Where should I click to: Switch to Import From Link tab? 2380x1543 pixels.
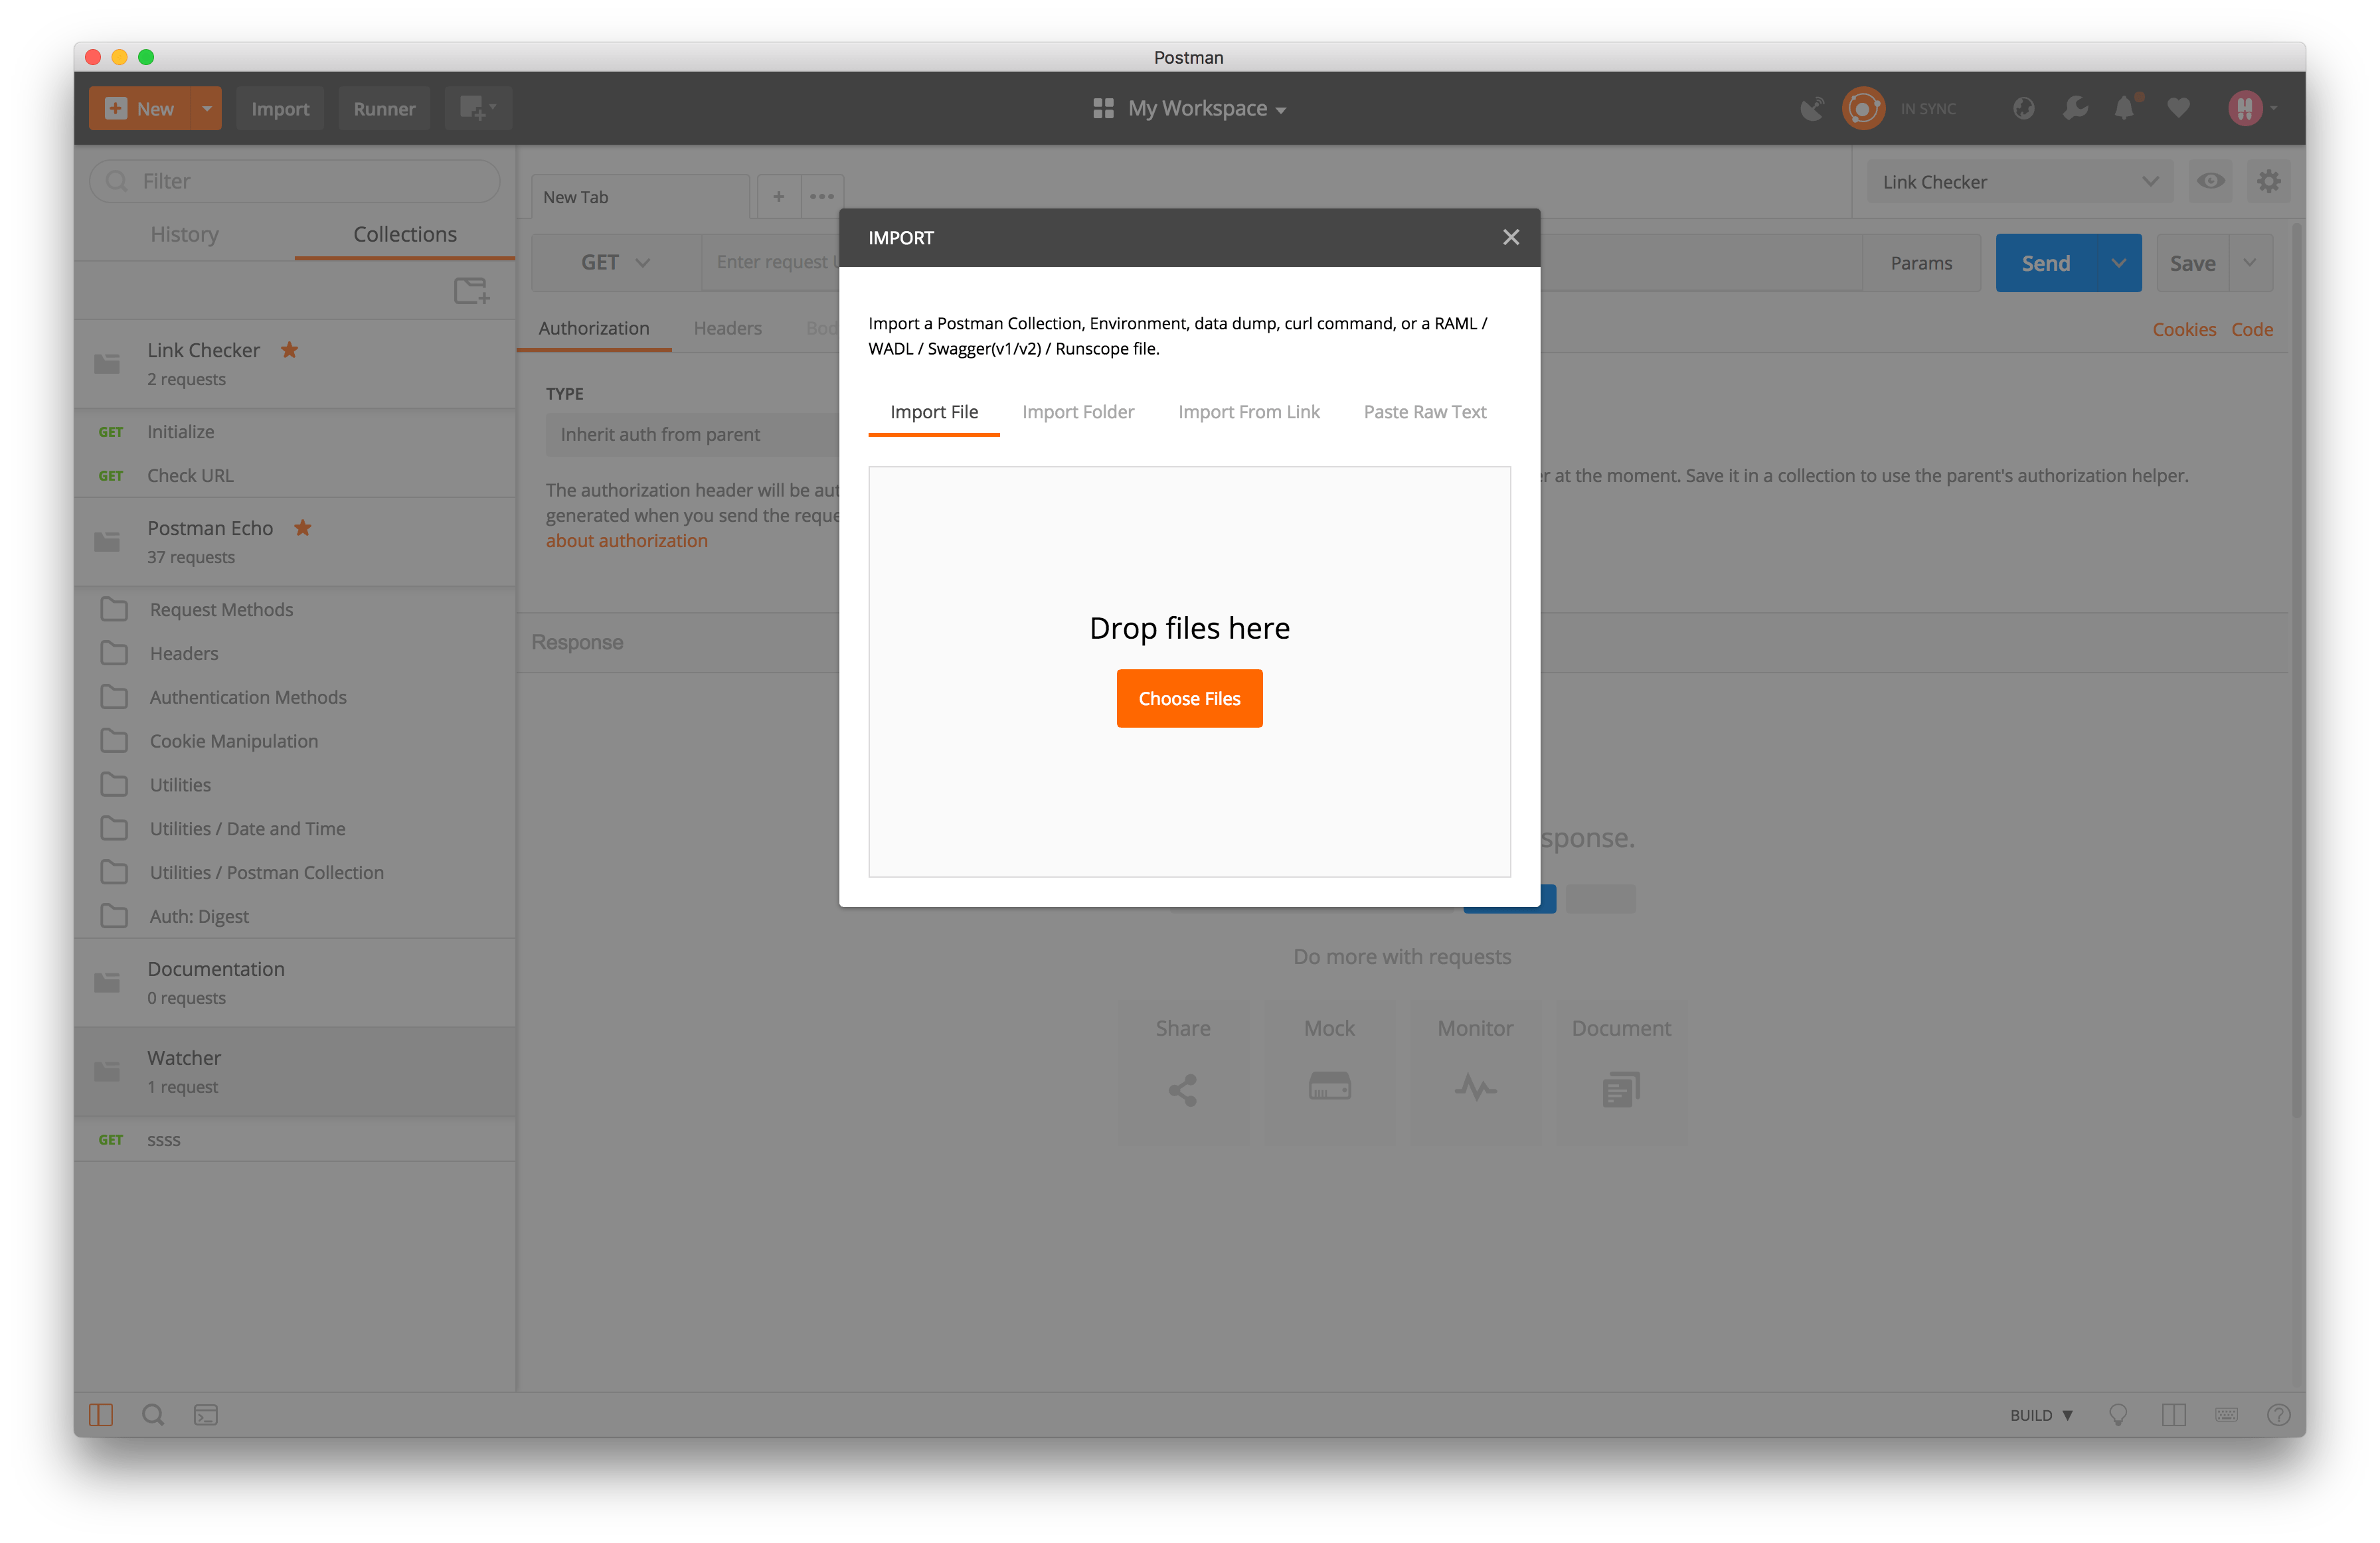click(x=1248, y=412)
